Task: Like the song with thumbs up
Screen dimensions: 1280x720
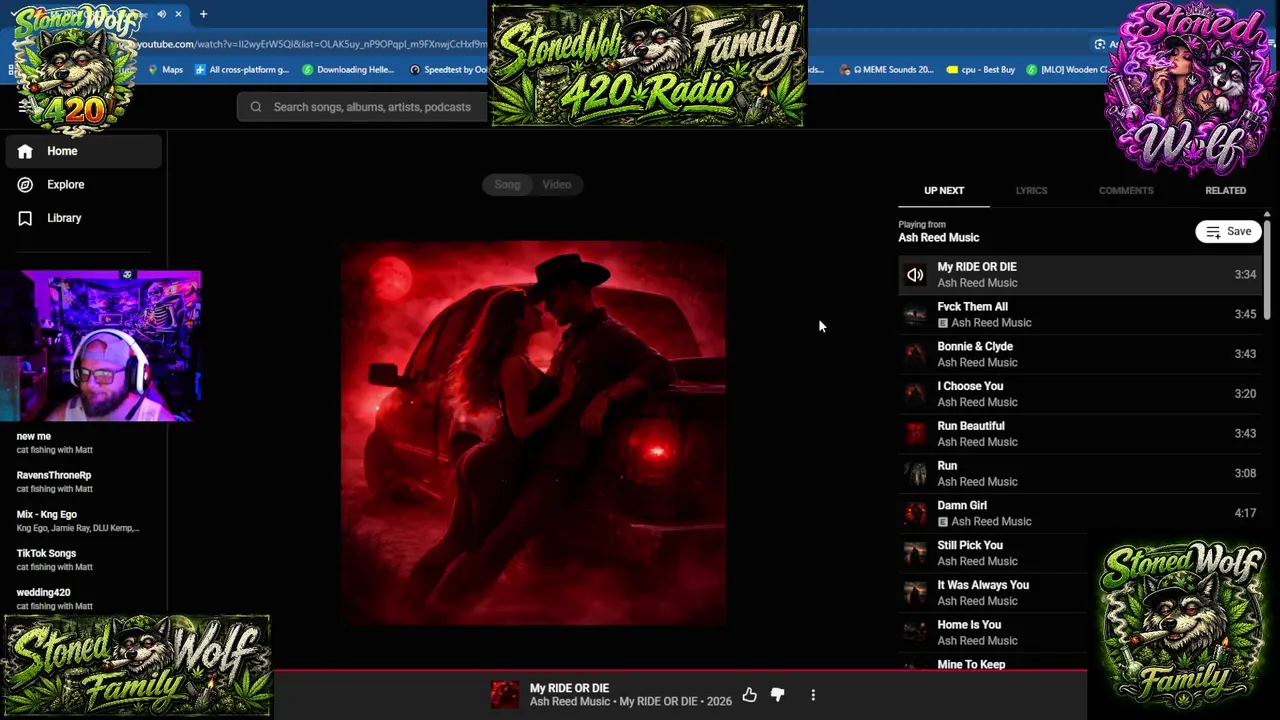Action: coord(749,695)
